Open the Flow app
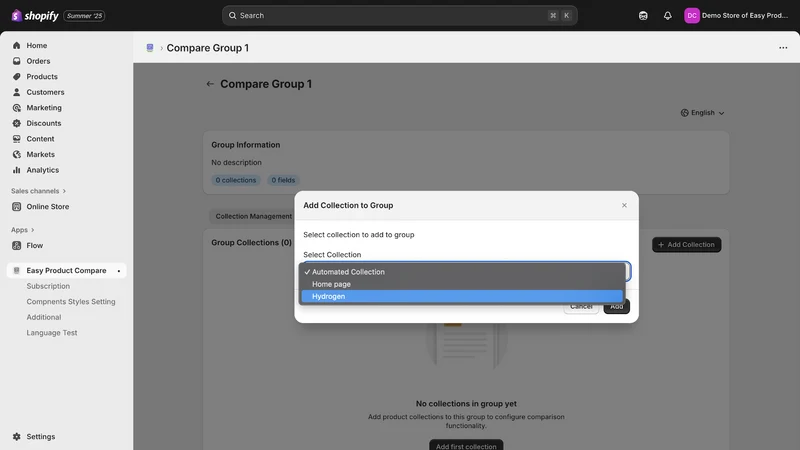This screenshot has width=800, height=450. pyautogui.click(x=35, y=245)
